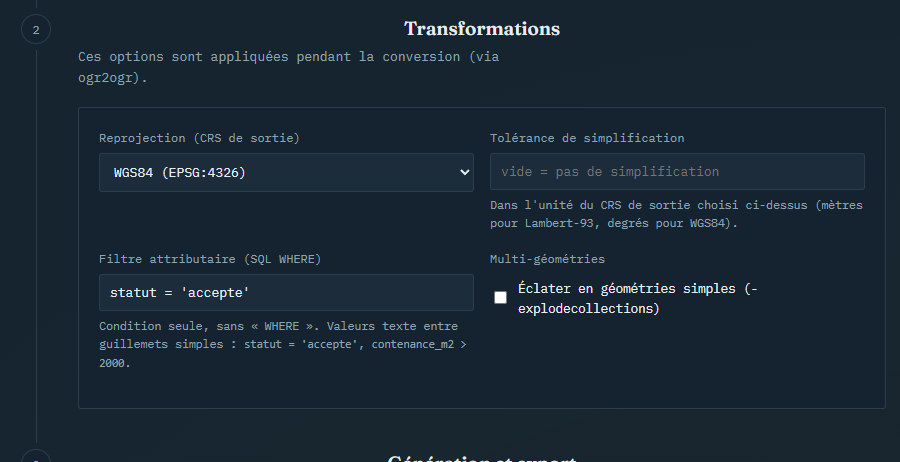The image size is (900, 462).
Task: Focus the Tolérance de simplification field
Action: click(677, 172)
